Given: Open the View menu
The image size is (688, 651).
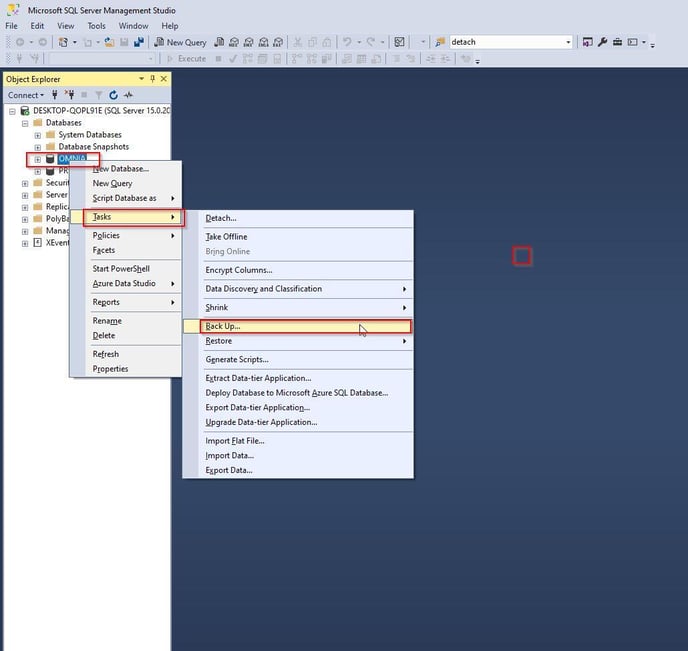Looking at the screenshot, I should (65, 26).
